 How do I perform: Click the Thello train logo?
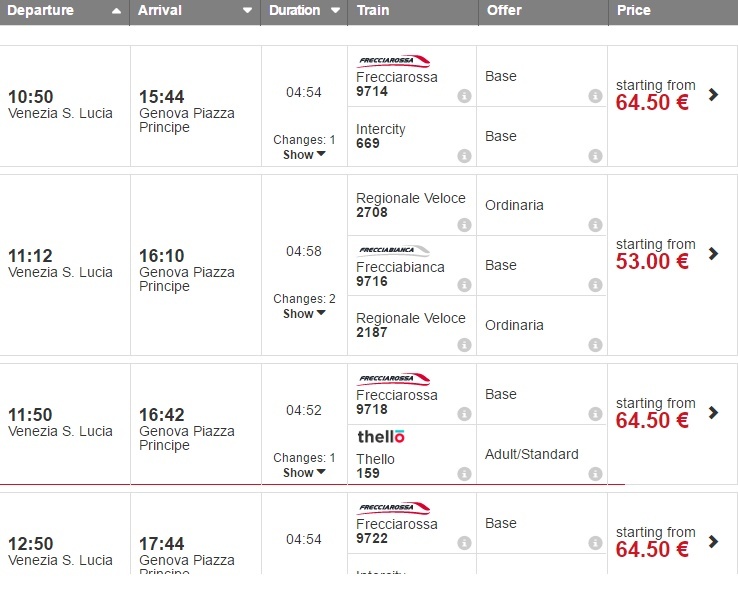[x=381, y=437]
